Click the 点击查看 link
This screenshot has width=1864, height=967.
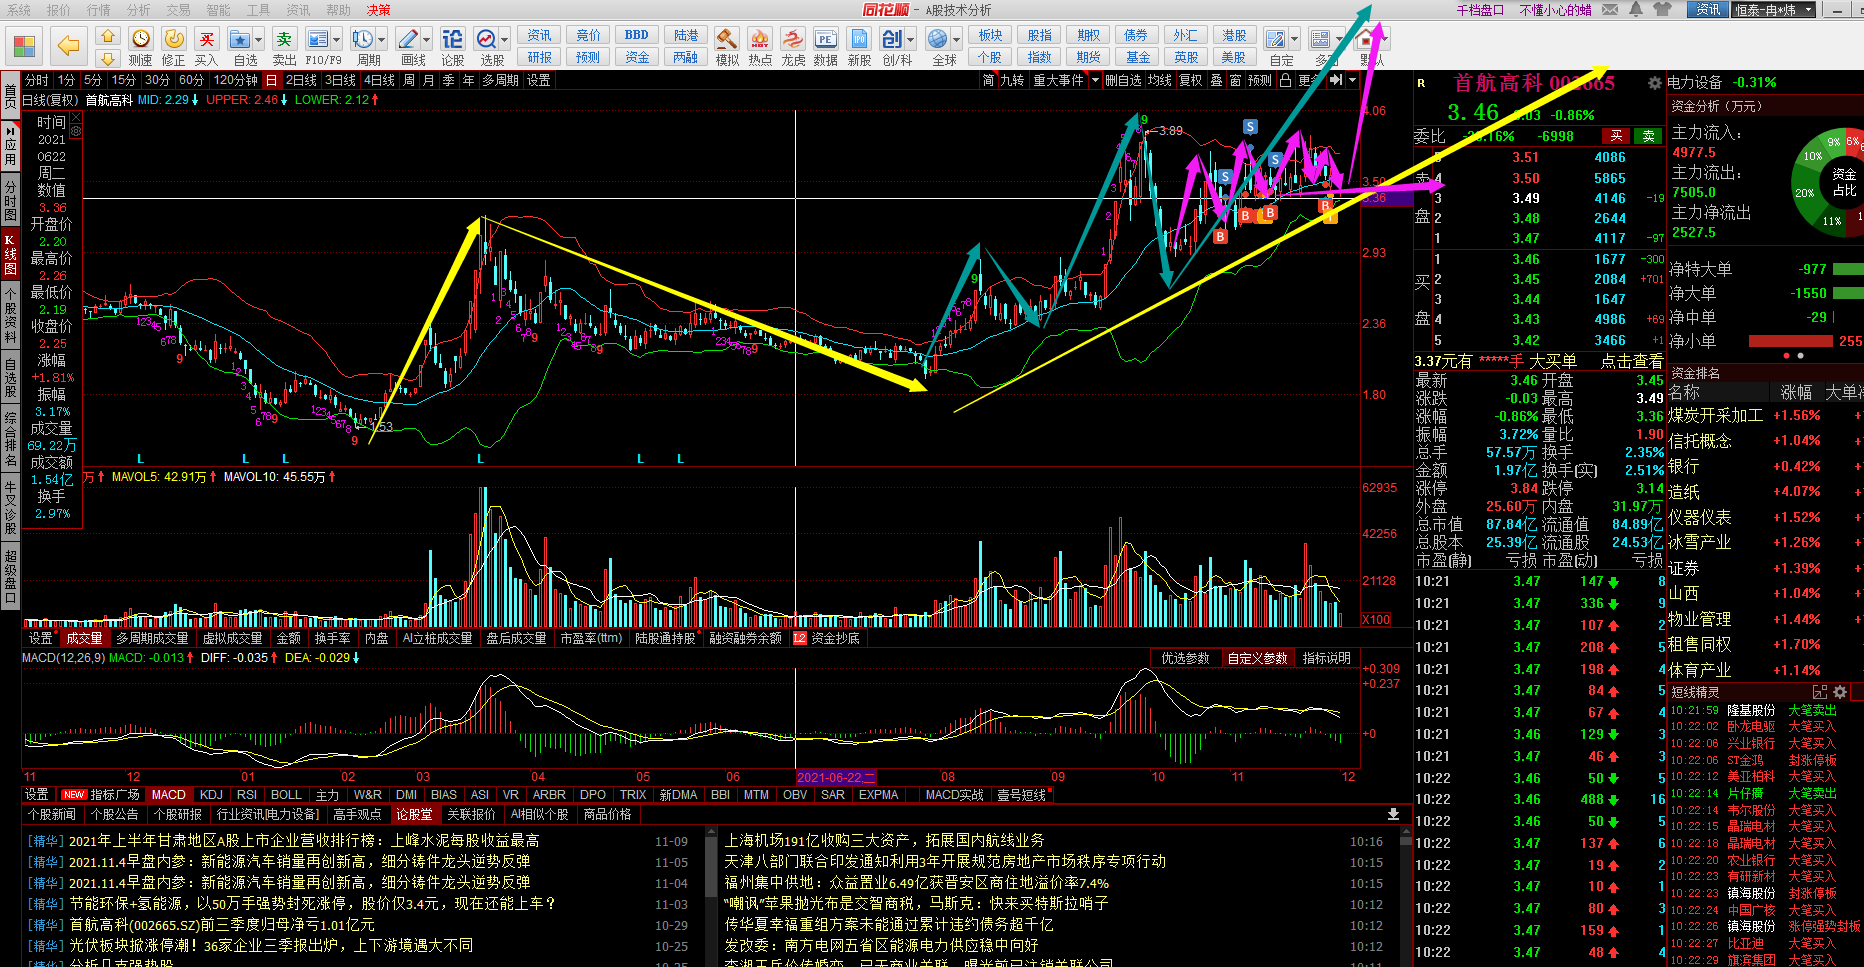tap(1632, 361)
